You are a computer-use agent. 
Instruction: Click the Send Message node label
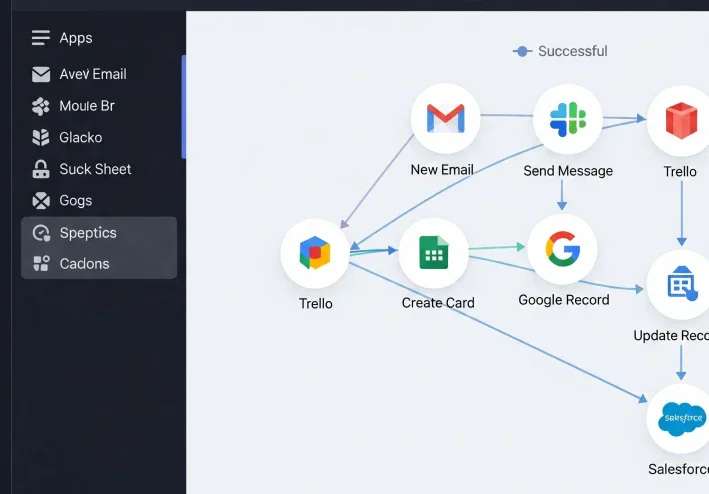568,171
